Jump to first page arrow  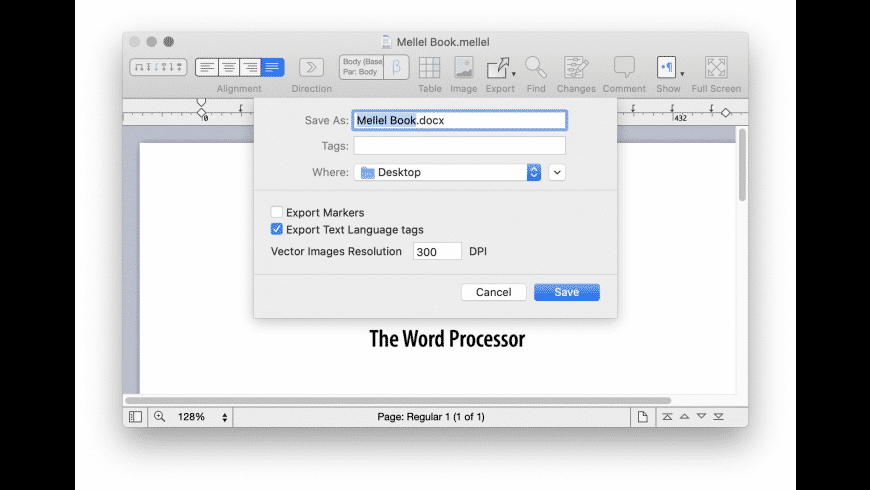[667, 416]
